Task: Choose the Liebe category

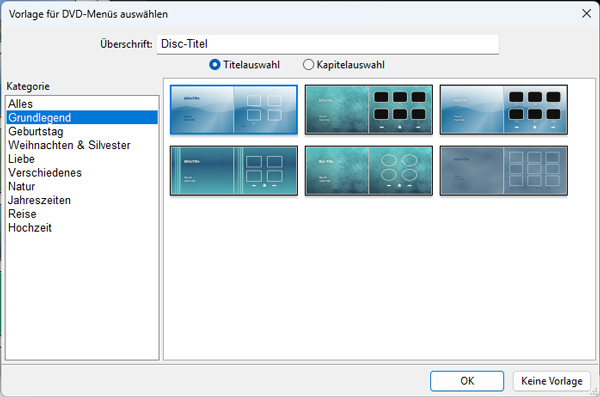Action: pos(82,159)
